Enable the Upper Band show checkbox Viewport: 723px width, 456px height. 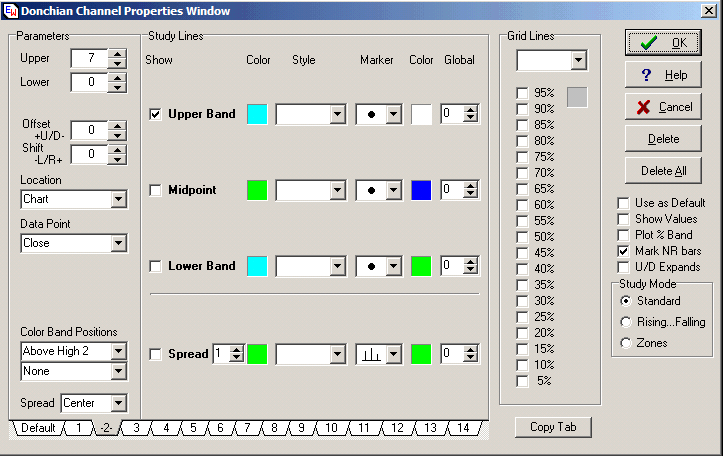click(x=155, y=114)
